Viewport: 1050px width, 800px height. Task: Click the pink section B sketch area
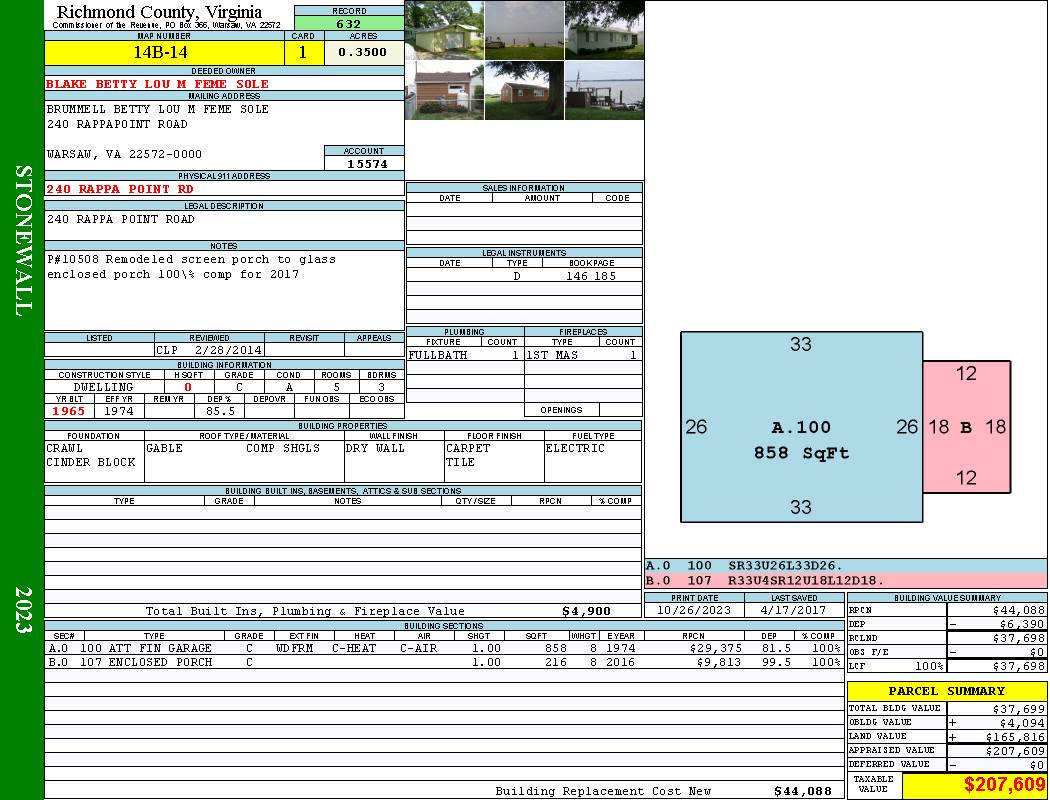(x=966, y=427)
